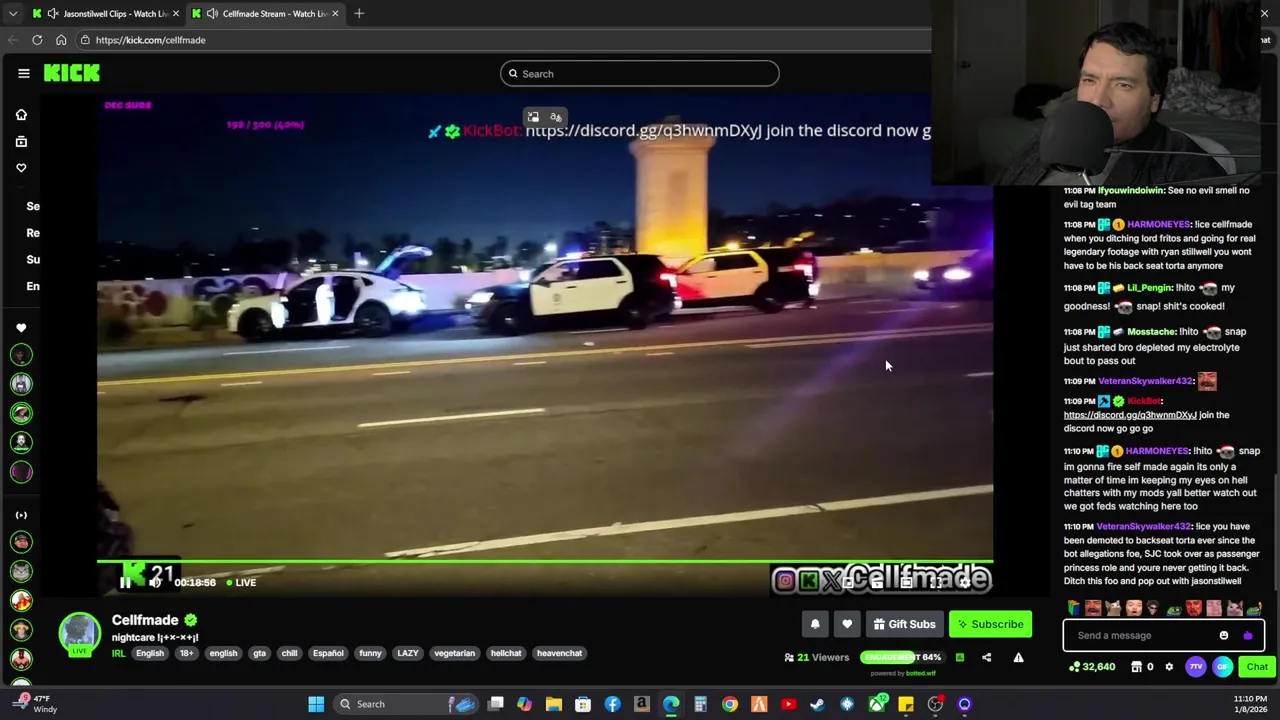Click Gift Subs button
1280x720 pixels.
pos(904,624)
